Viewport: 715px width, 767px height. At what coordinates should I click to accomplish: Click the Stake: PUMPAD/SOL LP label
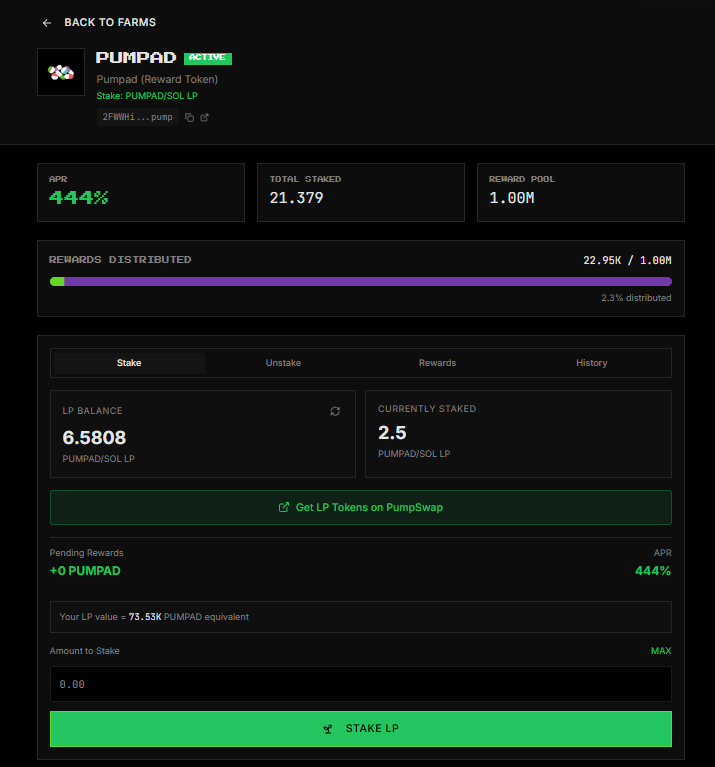147,96
